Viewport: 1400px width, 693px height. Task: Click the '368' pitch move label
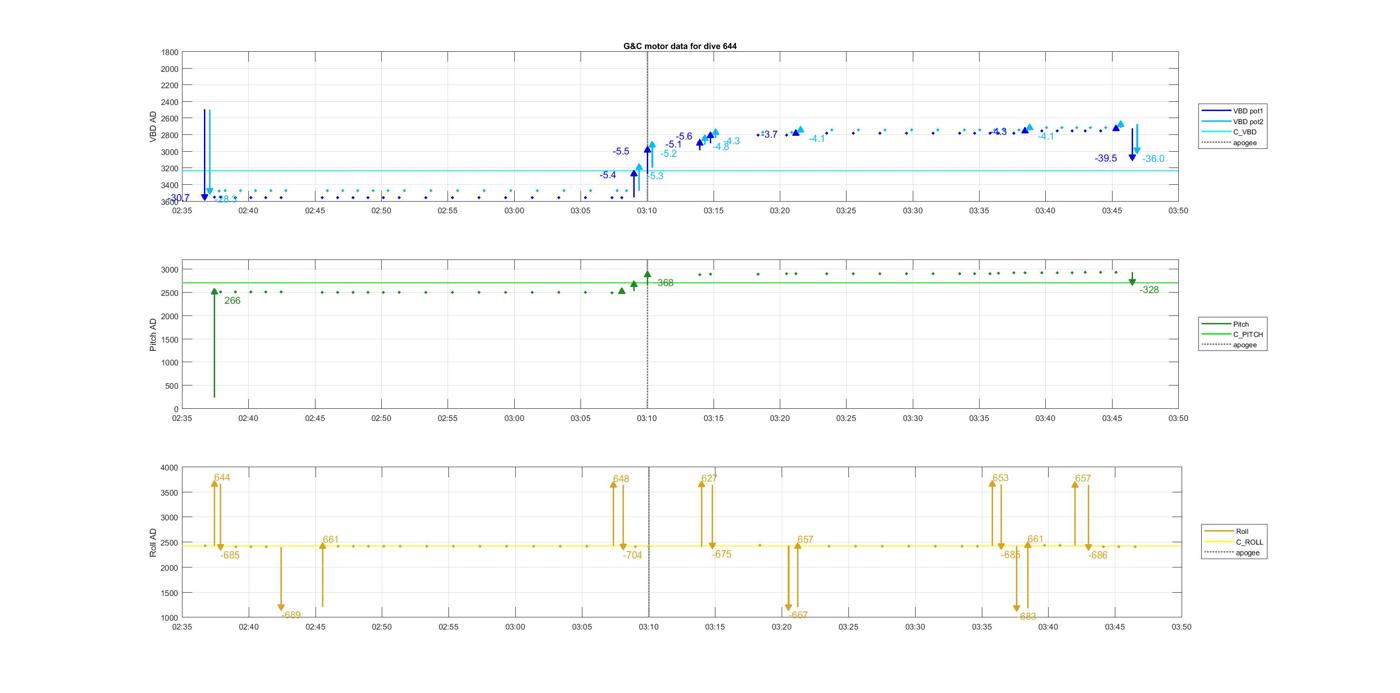[665, 283]
